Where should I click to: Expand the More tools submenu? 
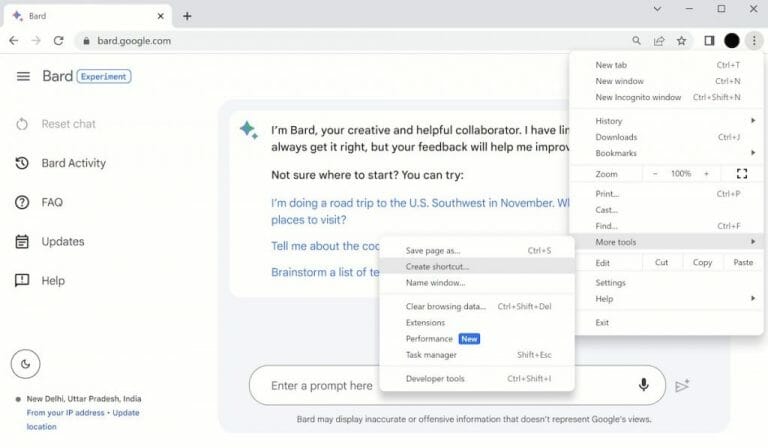(668, 242)
